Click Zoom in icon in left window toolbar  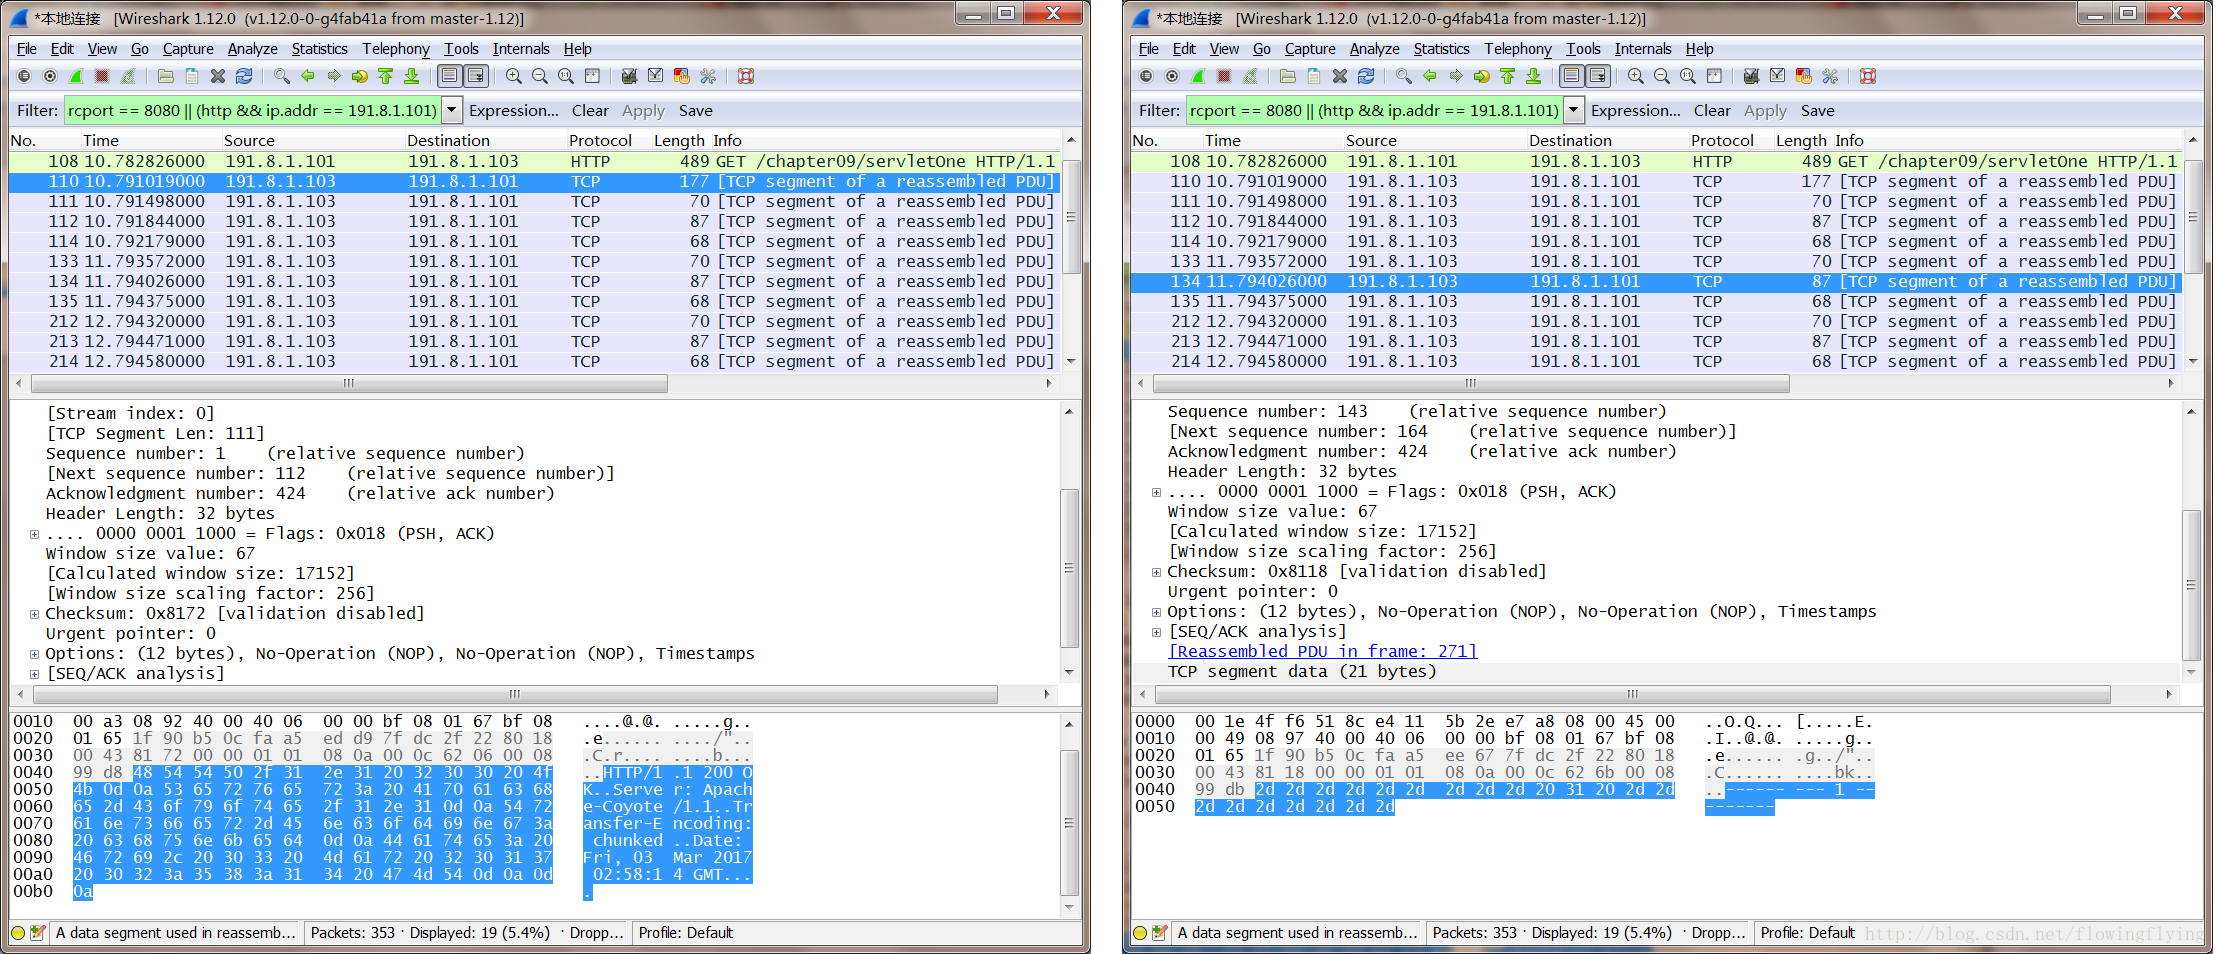[514, 76]
